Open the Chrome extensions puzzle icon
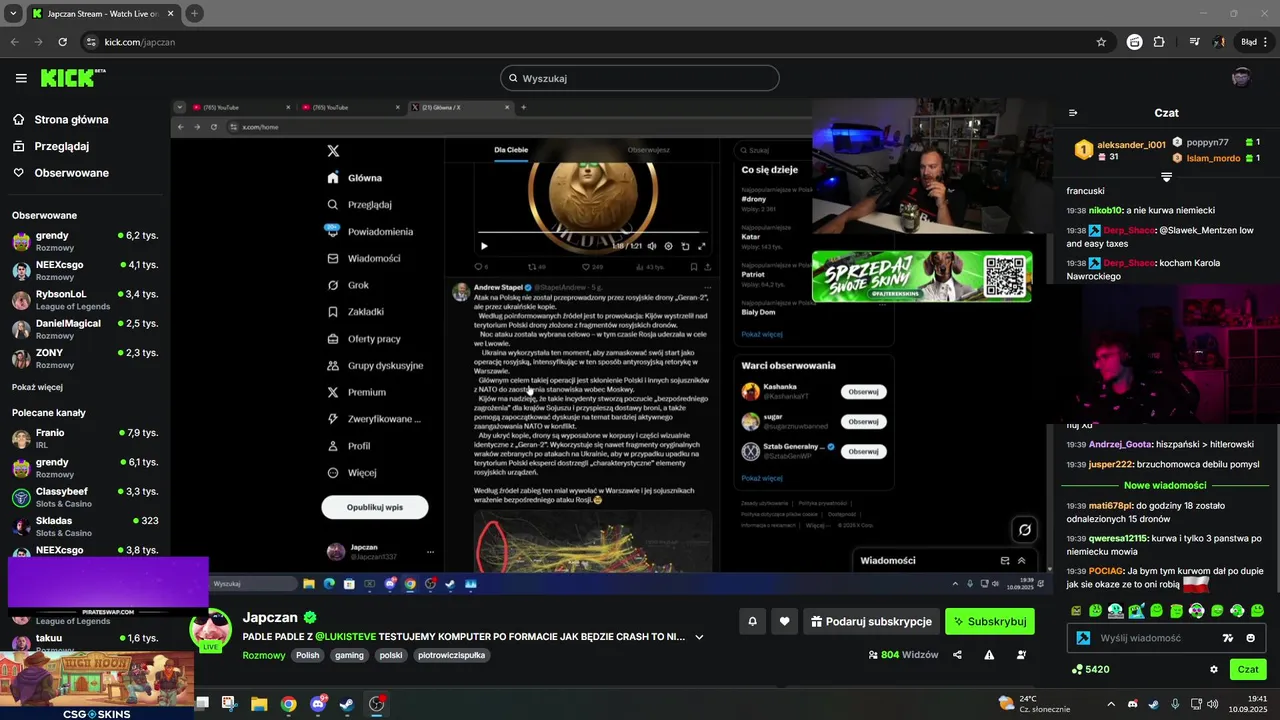Image resolution: width=1280 pixels, height=720 pixels. 1159,42
